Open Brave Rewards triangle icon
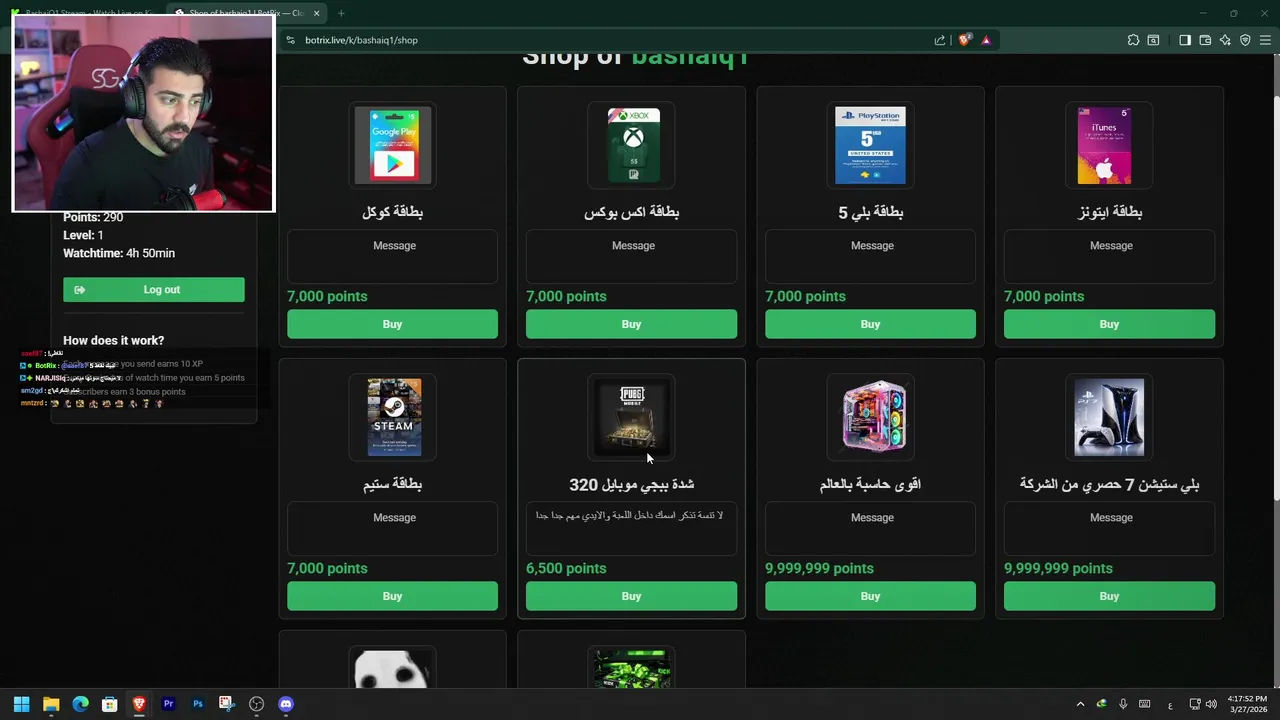1280x720 pixels. 986,40
